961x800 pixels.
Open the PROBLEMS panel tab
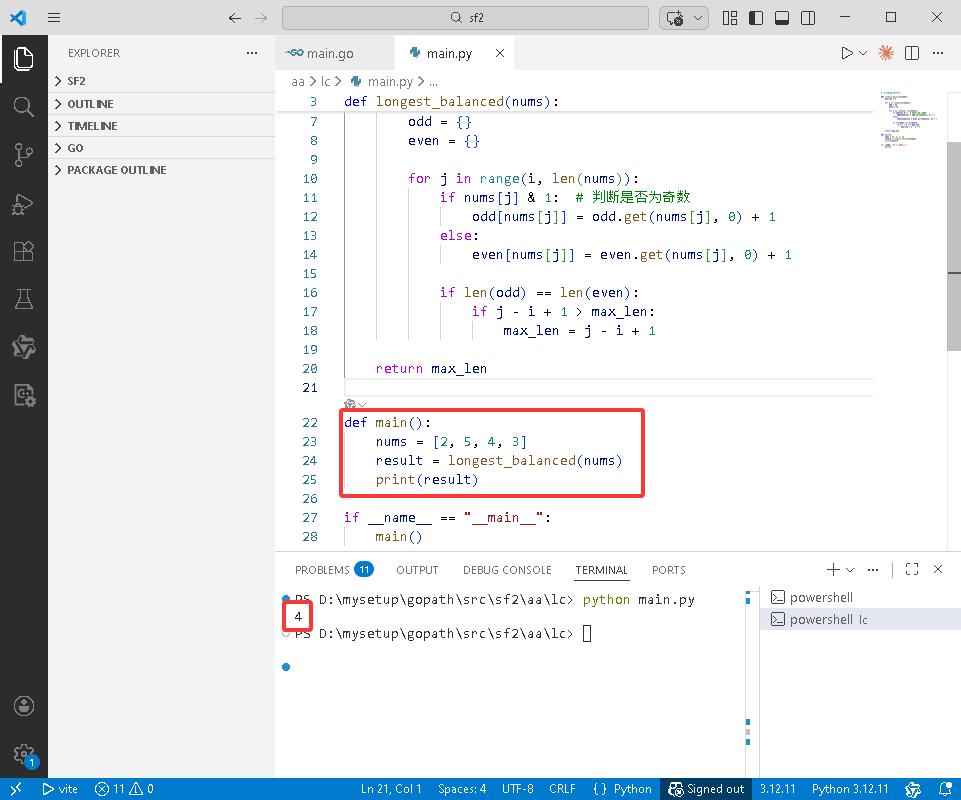click(333, 570)
